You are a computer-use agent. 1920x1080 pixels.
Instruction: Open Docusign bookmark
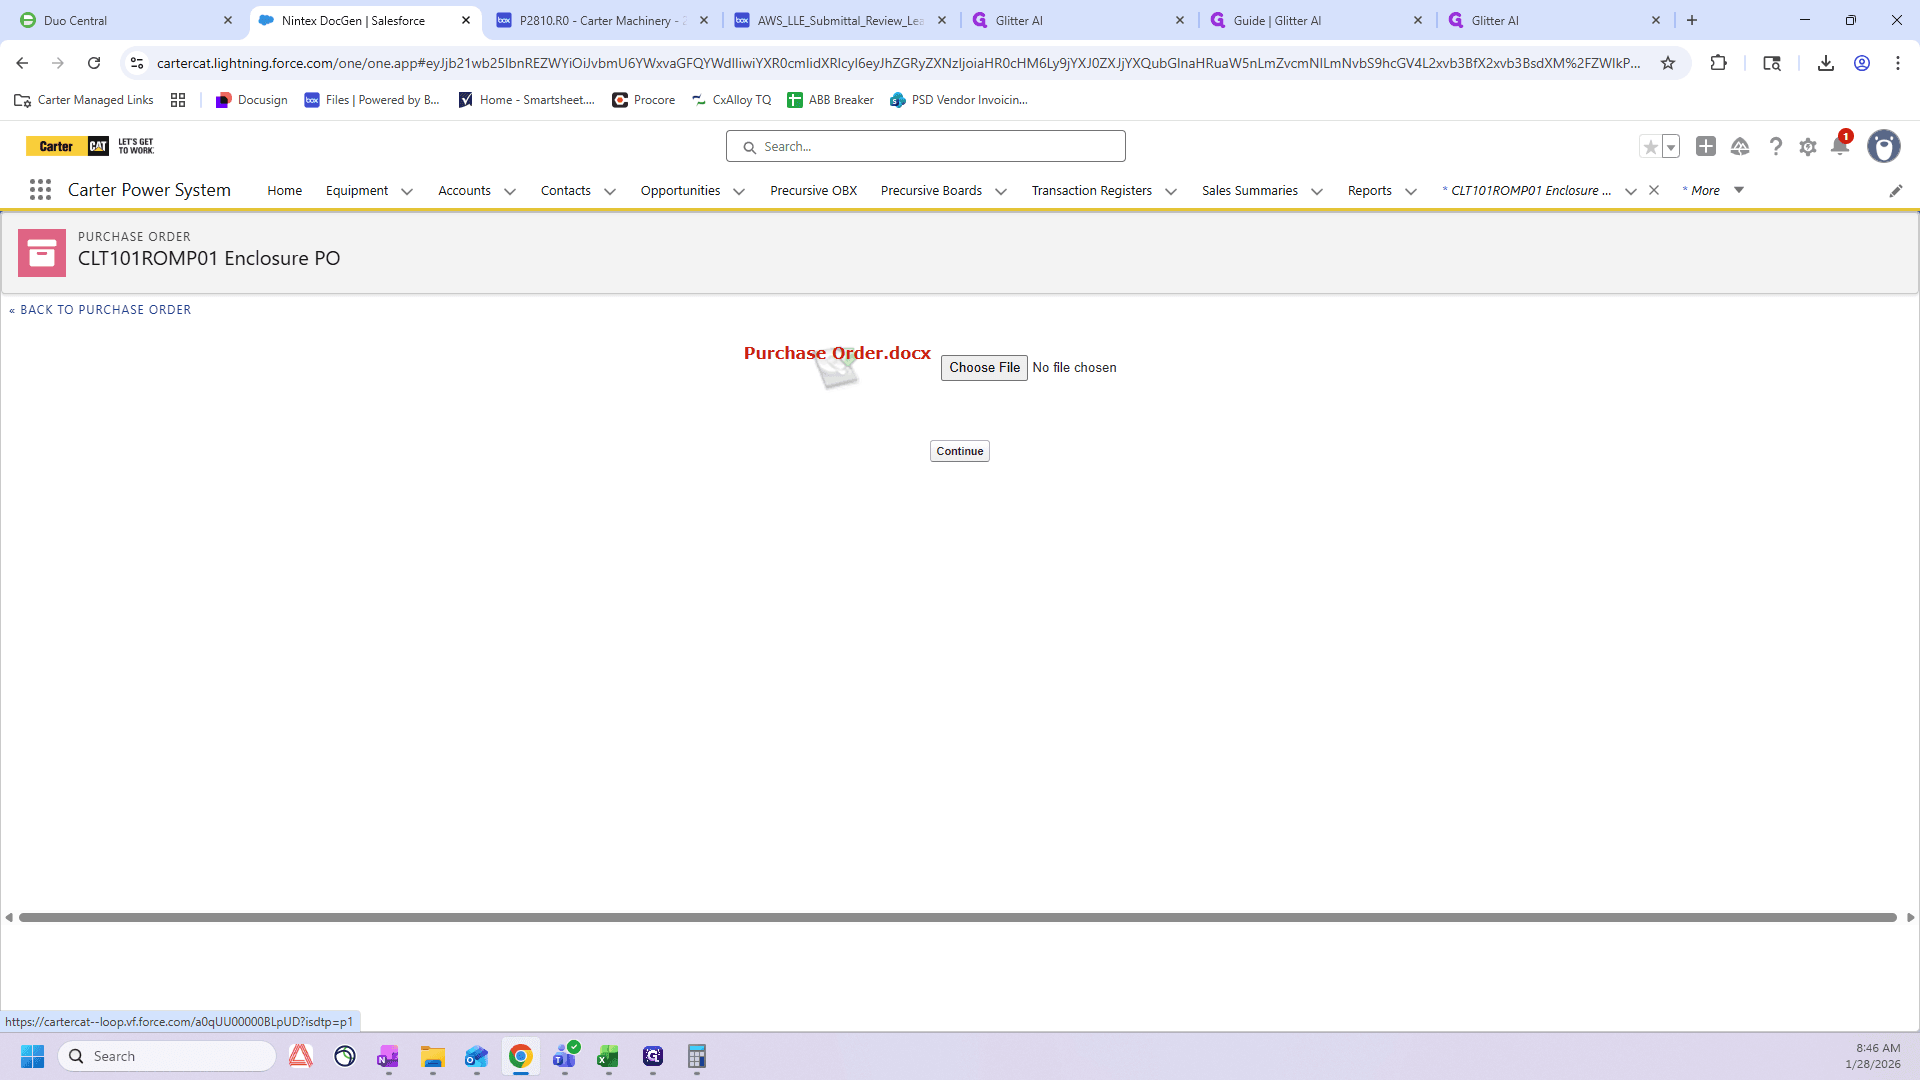(x=252, y=100)
